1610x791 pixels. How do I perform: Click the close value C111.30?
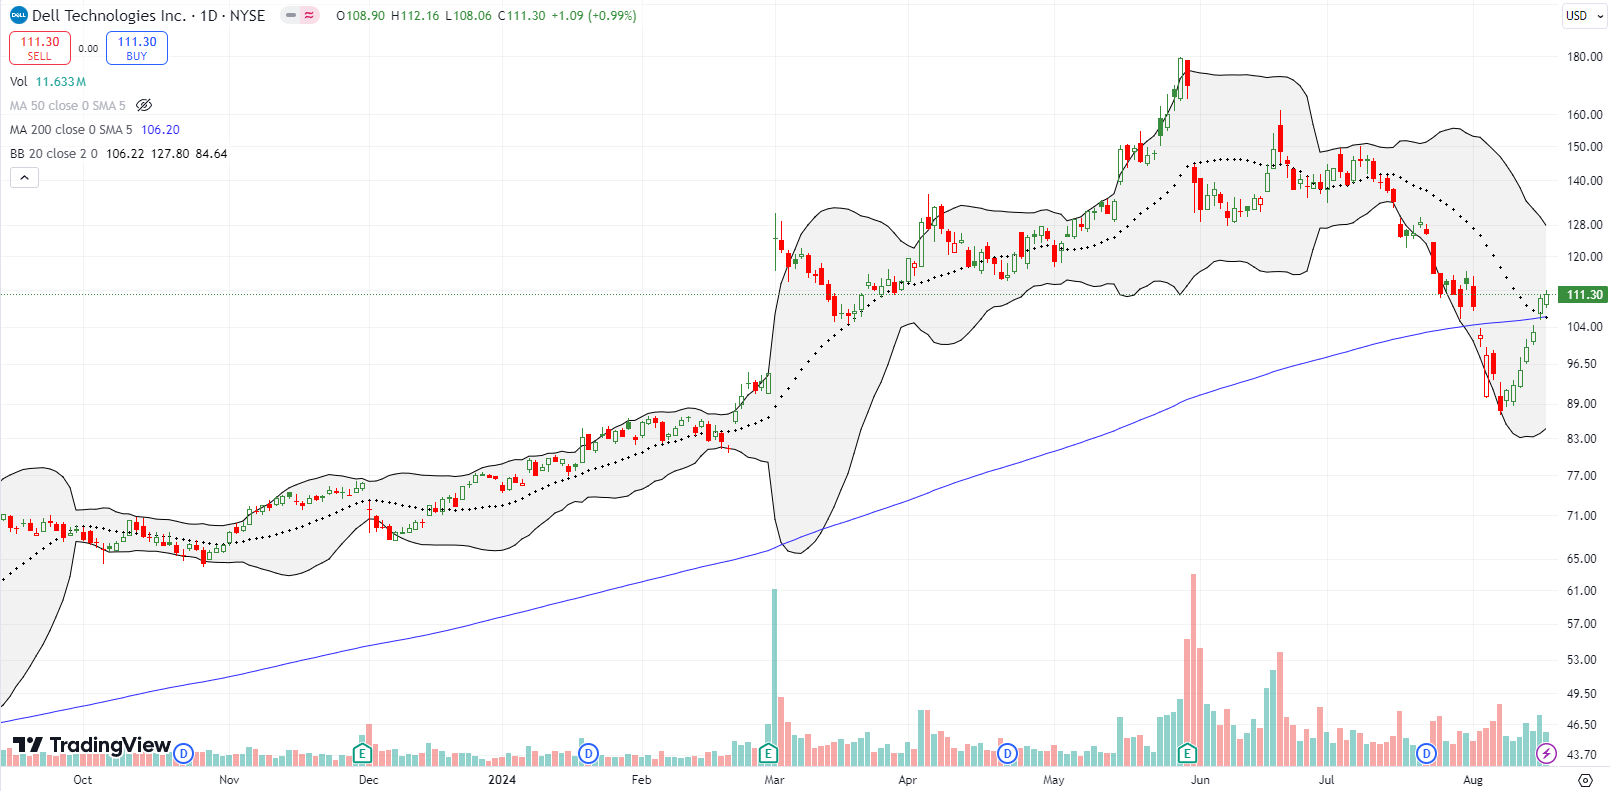click(521, 15)
